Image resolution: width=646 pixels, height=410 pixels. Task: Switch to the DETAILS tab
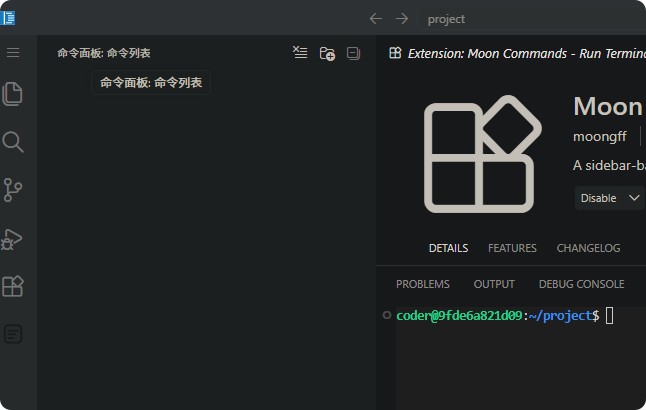(x=448, y=248)
